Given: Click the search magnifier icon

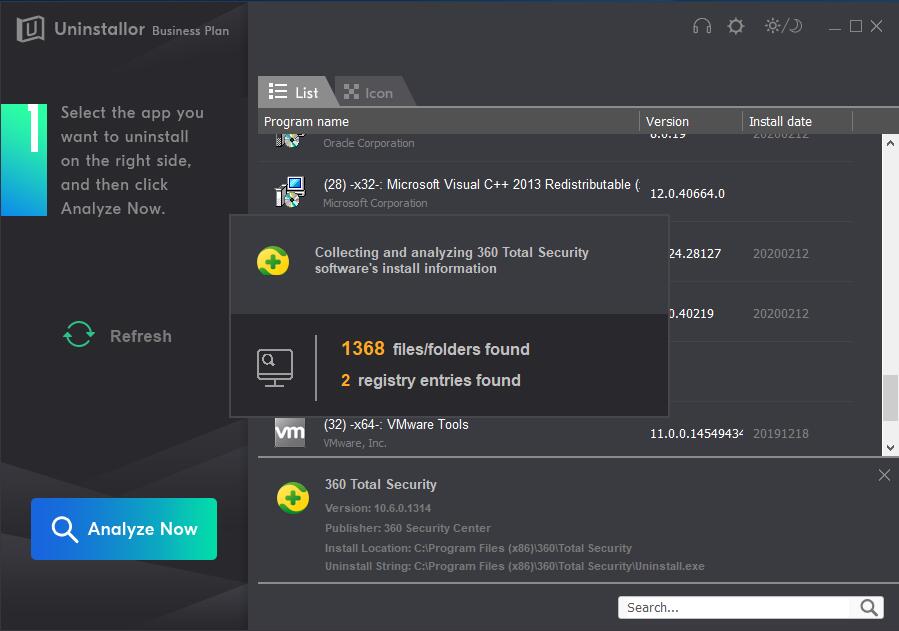Looking at the screenshot, I should click(868, 607).
